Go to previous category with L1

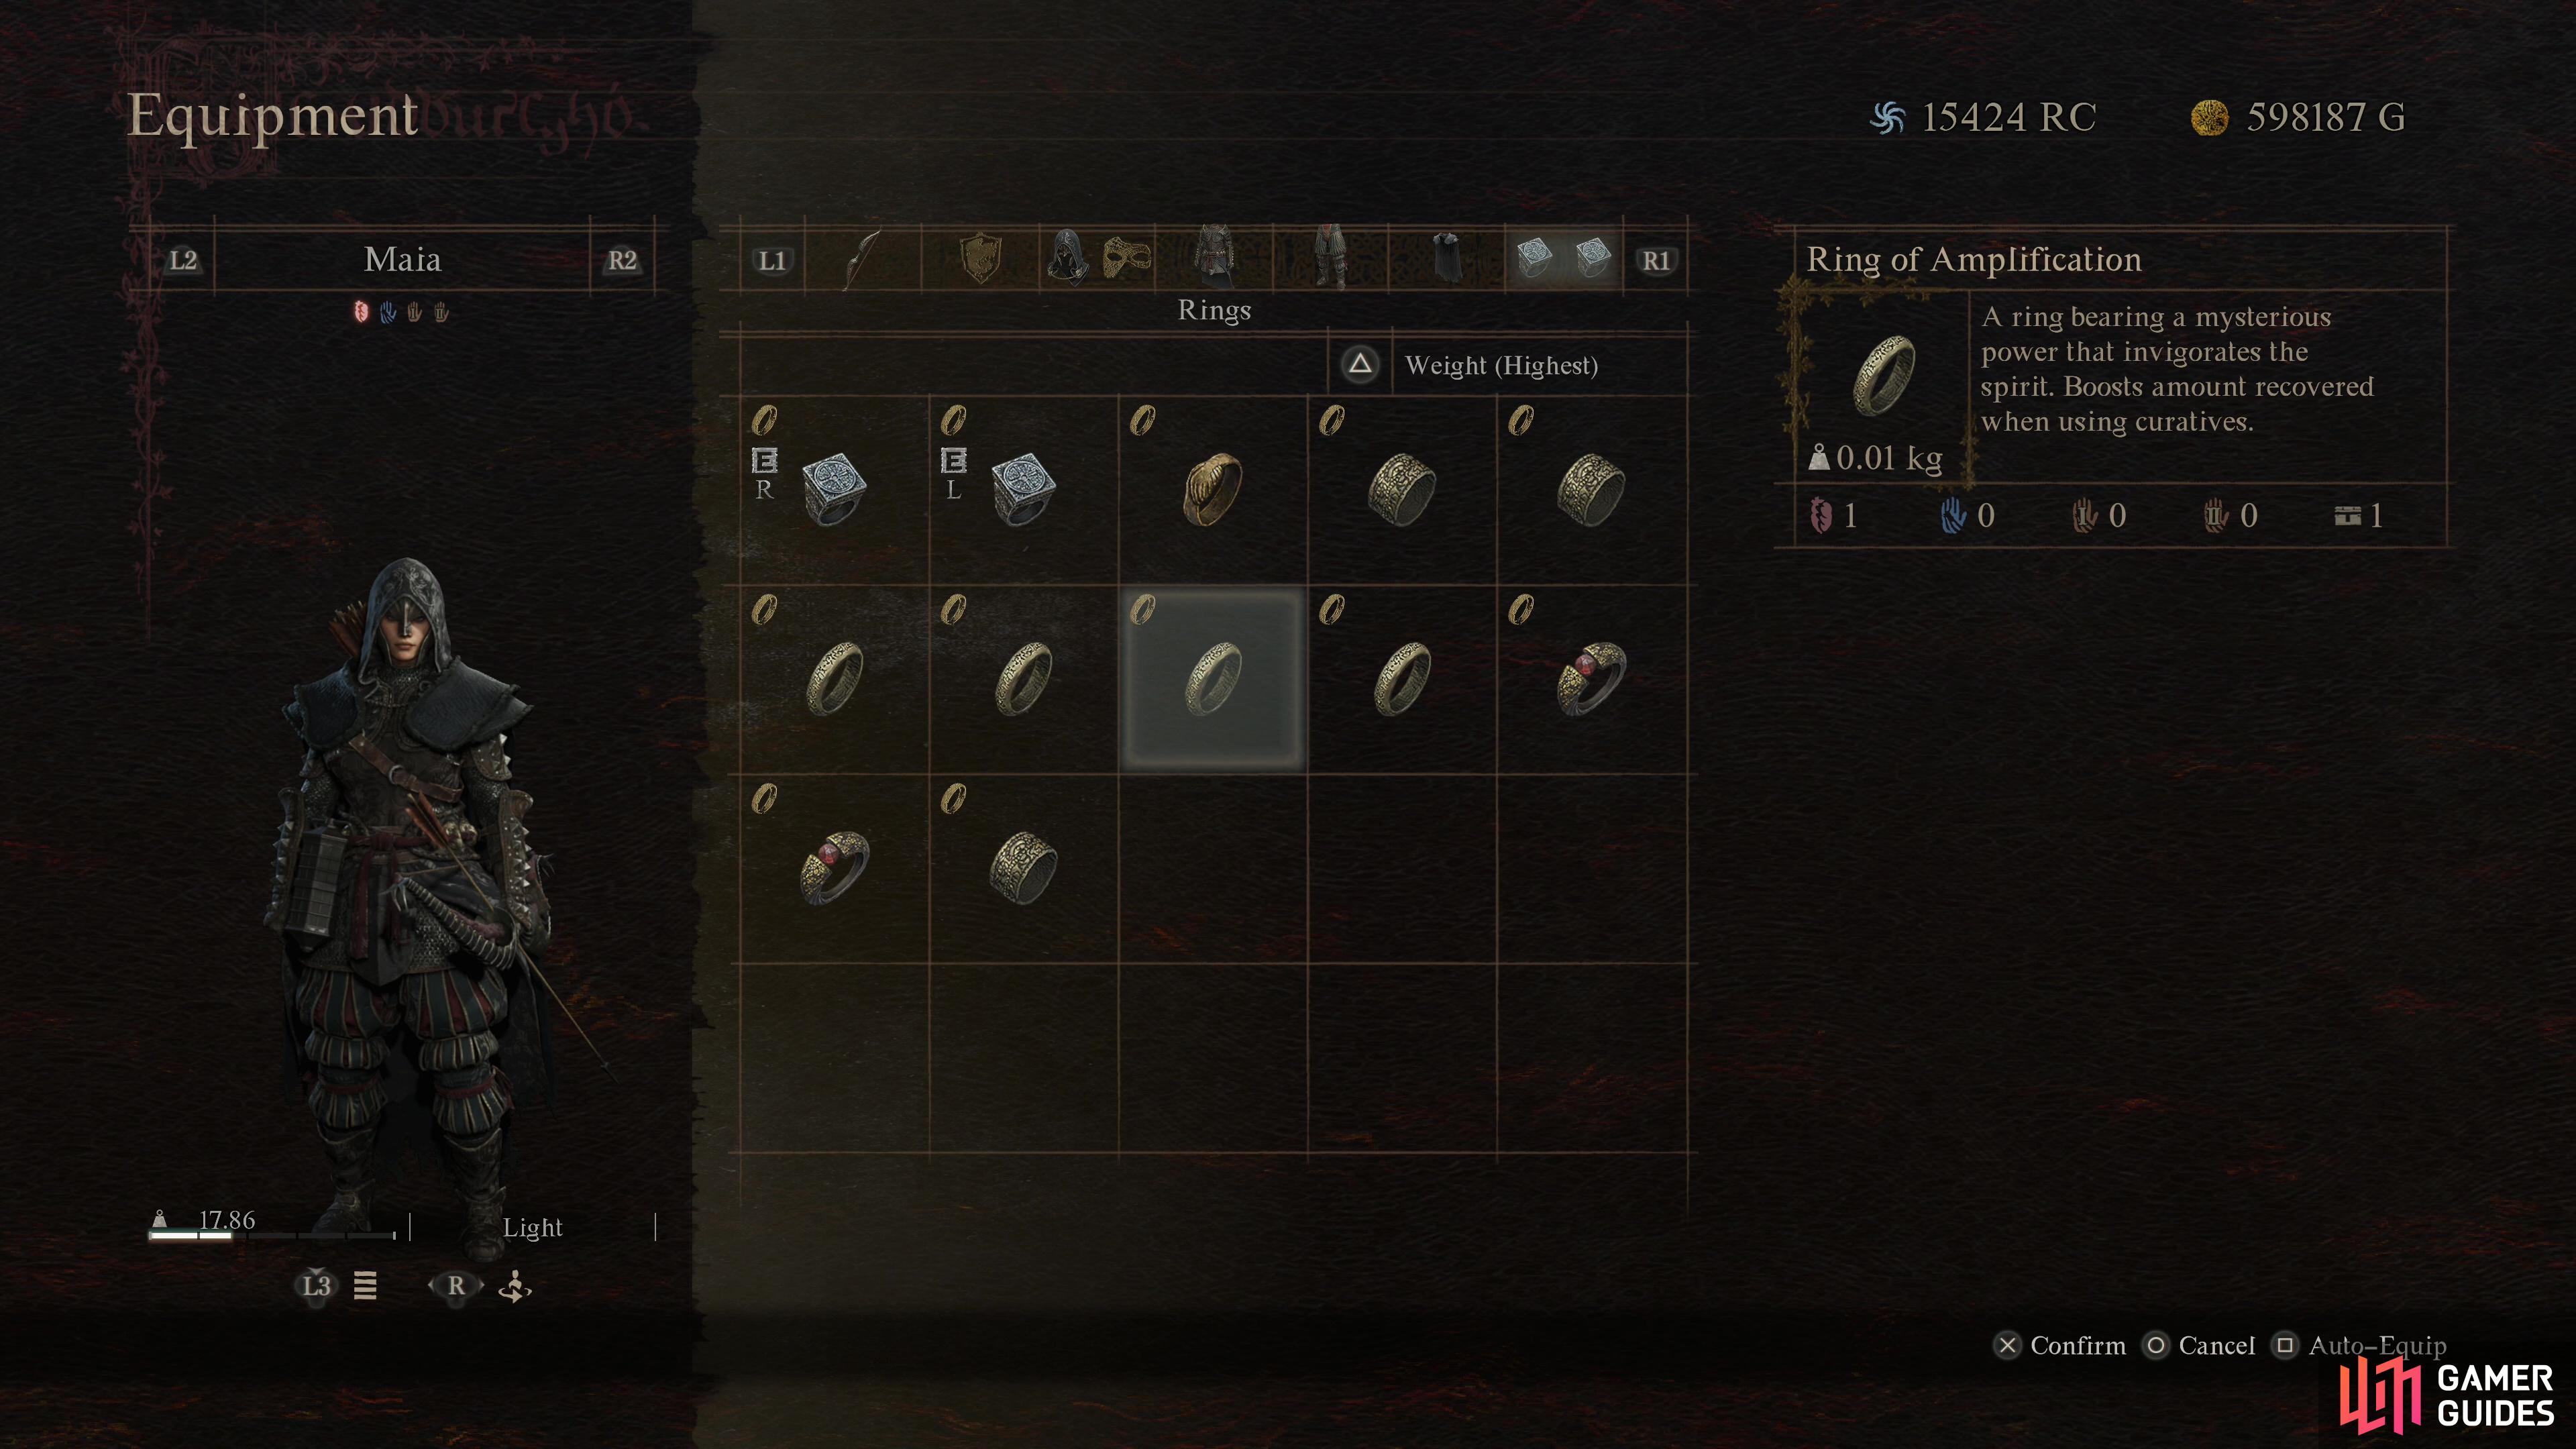click(772, 261)
